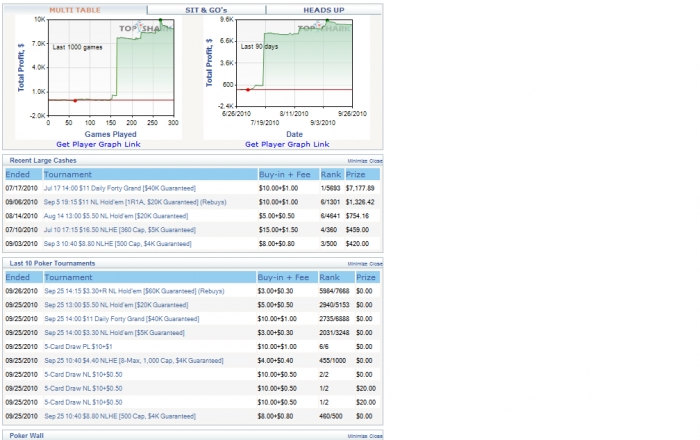Click Tournament header in Last 10 Poker Tournaments
The height and width of the screenshot is (440, 700).
(150, 277)
